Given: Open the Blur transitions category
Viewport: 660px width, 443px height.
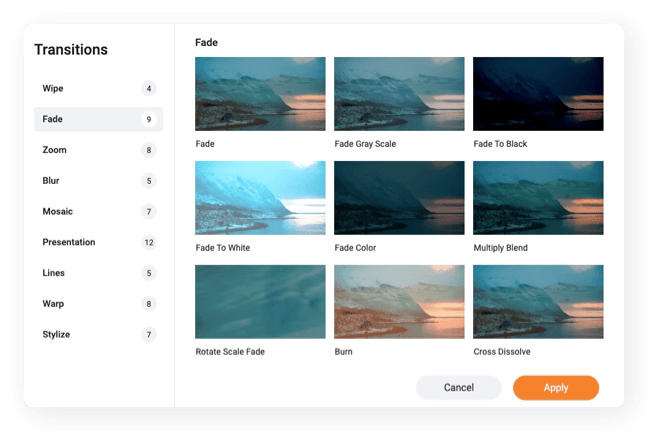Looking at the screenshot, I should point(98,181).
